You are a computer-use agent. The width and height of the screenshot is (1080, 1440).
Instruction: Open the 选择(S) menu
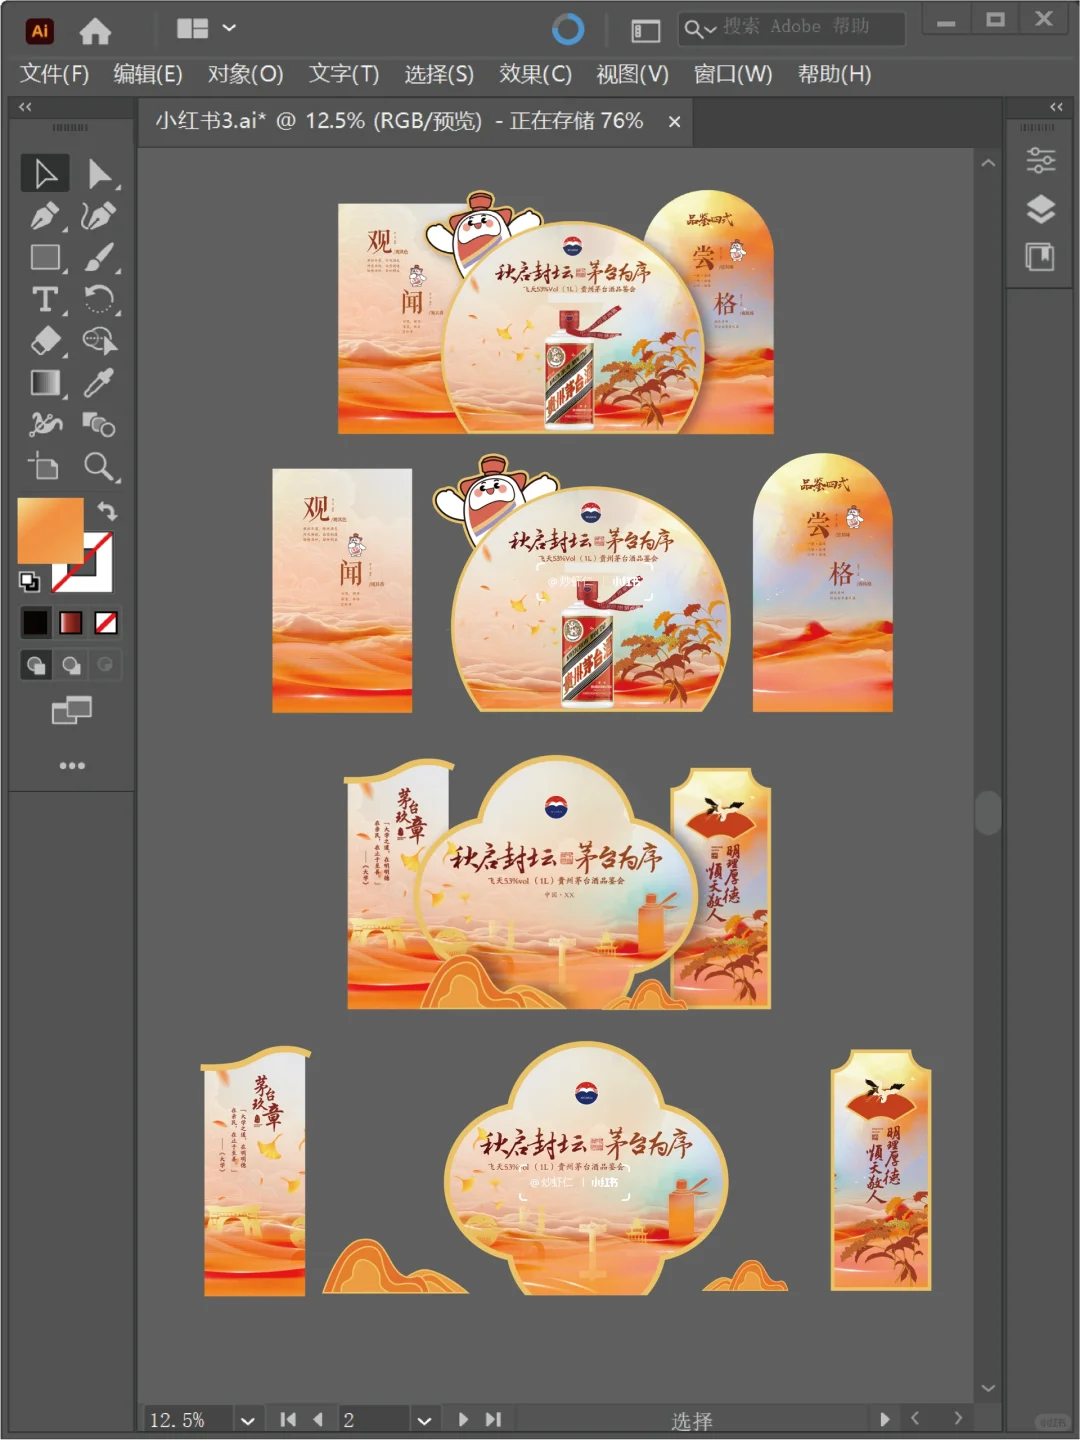pyautogui.click(x=439, y=74)
